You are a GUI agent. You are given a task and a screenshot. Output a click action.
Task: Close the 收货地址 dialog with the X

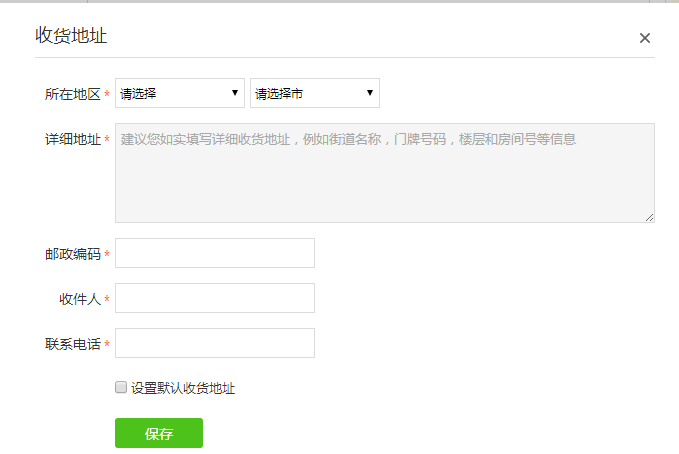[x=645, y=38]
